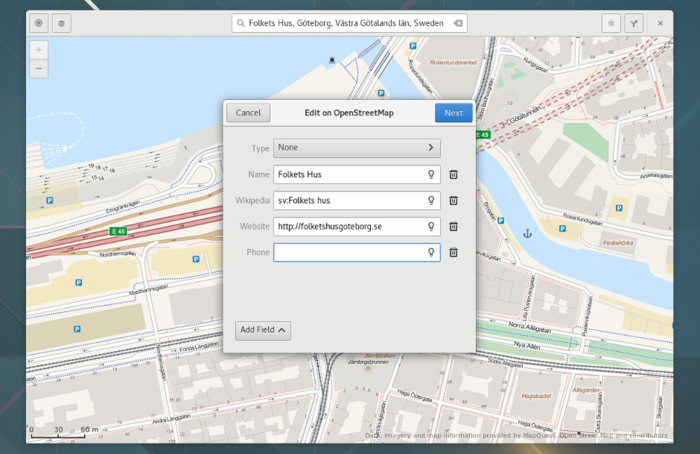
Task: Open the map layers menu
Action: pos(62,22)
